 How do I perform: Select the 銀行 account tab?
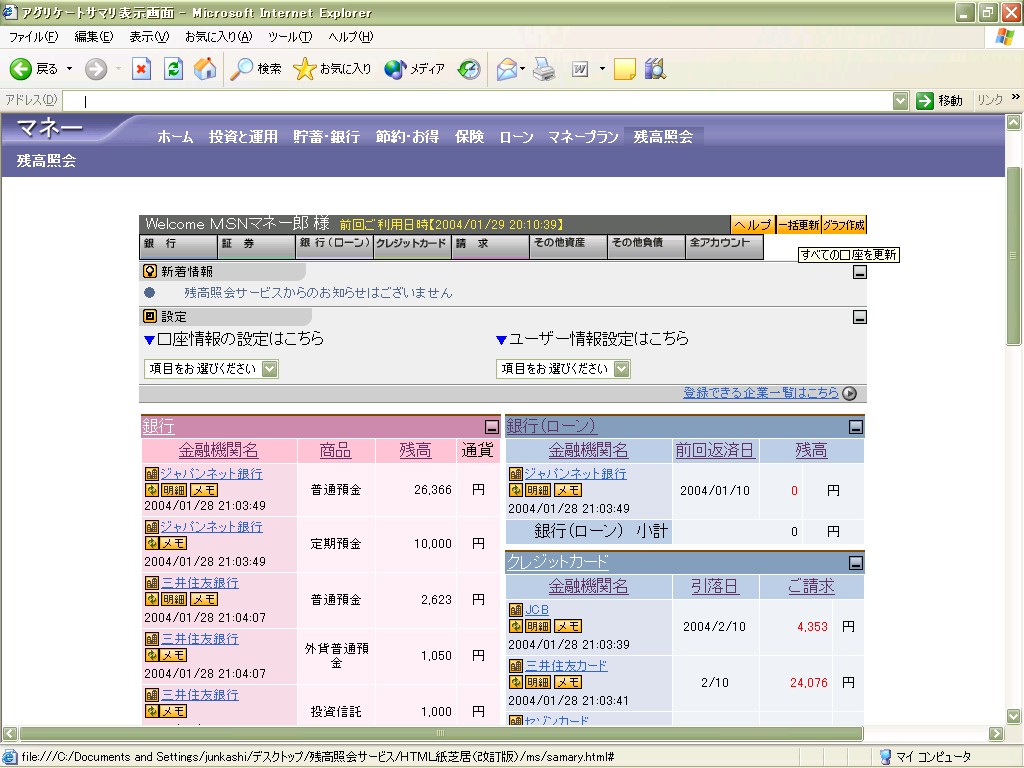[x=178, y=247]
